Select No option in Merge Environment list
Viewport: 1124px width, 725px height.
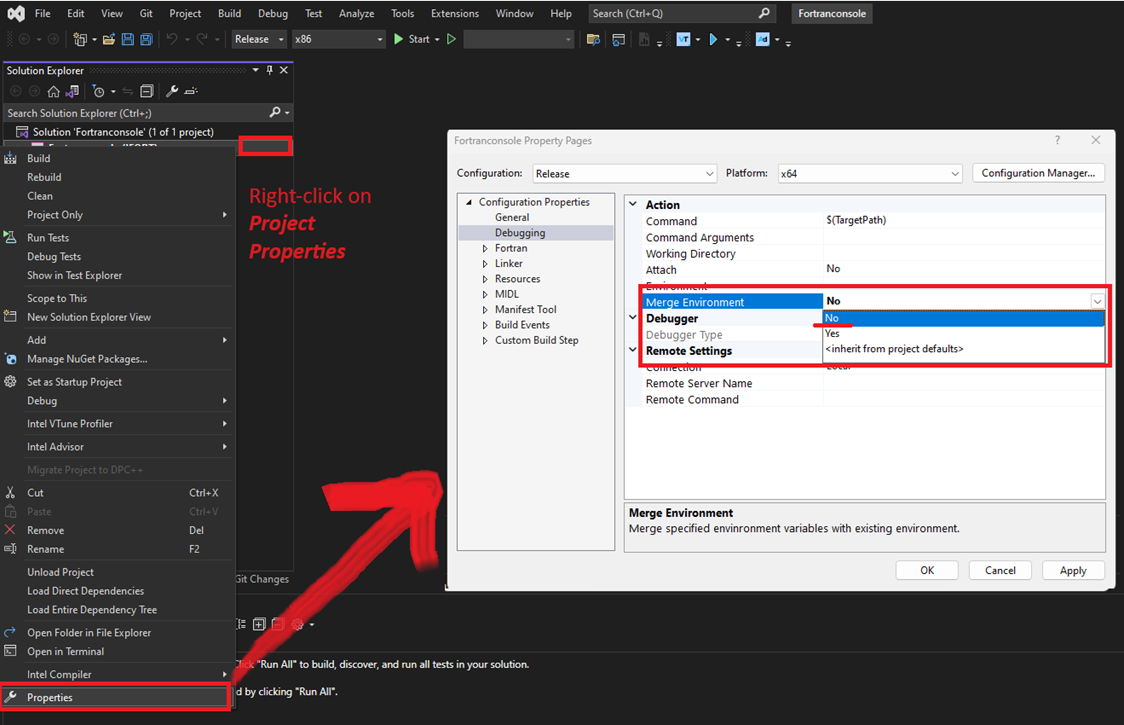click(x=833, y=318)
